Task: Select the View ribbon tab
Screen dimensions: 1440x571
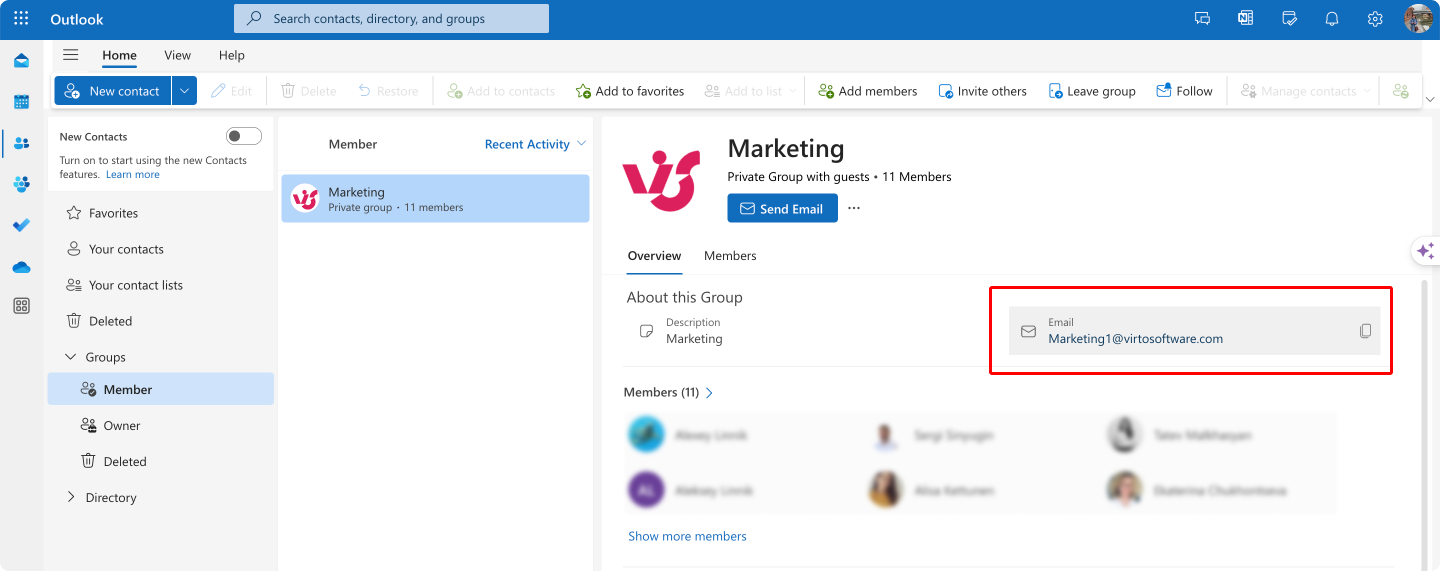Action: point(177,55)
